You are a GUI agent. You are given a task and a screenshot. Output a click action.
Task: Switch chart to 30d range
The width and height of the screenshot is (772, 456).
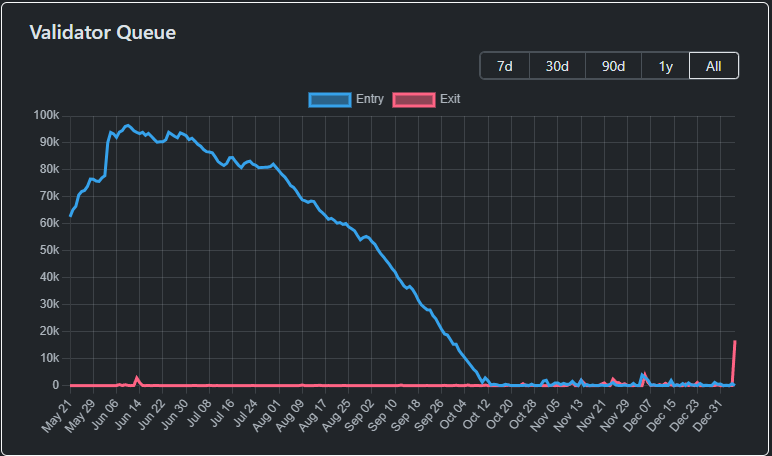557,66
